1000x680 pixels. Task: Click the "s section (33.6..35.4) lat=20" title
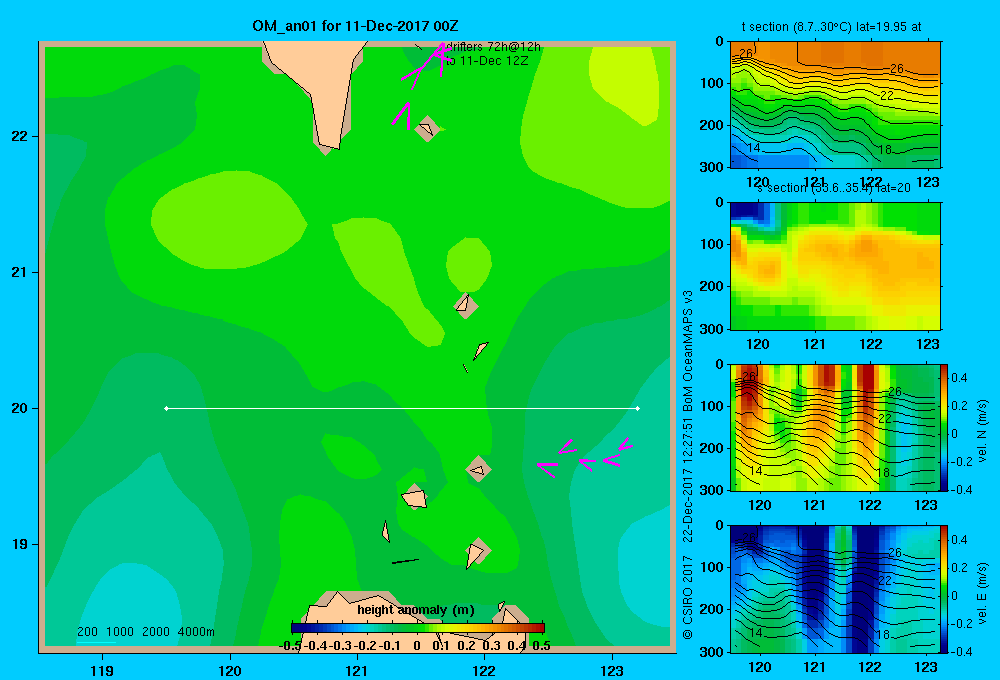[x=834, y=188]
